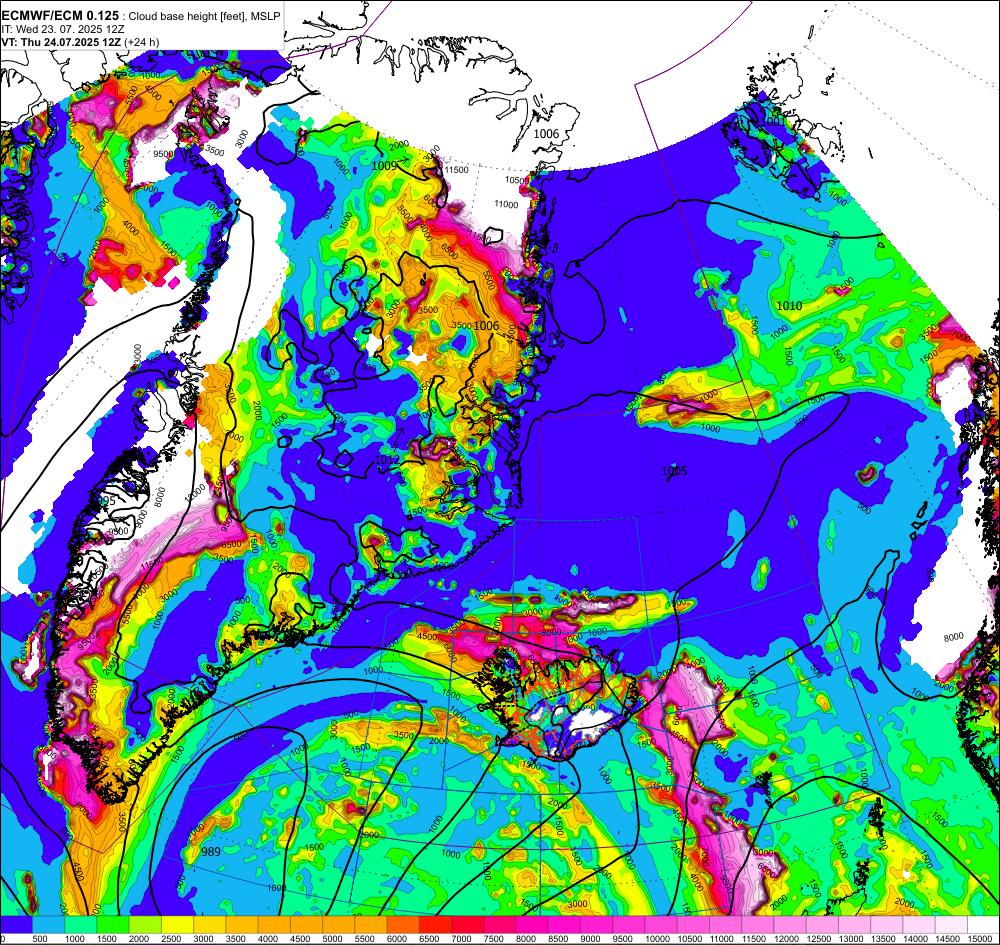Pick the magenta 8000–8500 legend swatch

[533, 925]
